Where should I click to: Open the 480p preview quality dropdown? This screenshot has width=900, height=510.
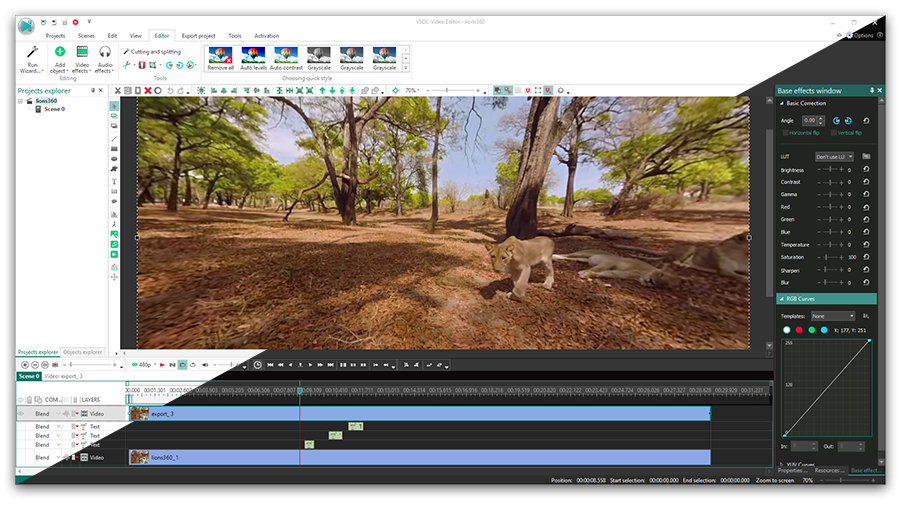click(x=143, y=365)
